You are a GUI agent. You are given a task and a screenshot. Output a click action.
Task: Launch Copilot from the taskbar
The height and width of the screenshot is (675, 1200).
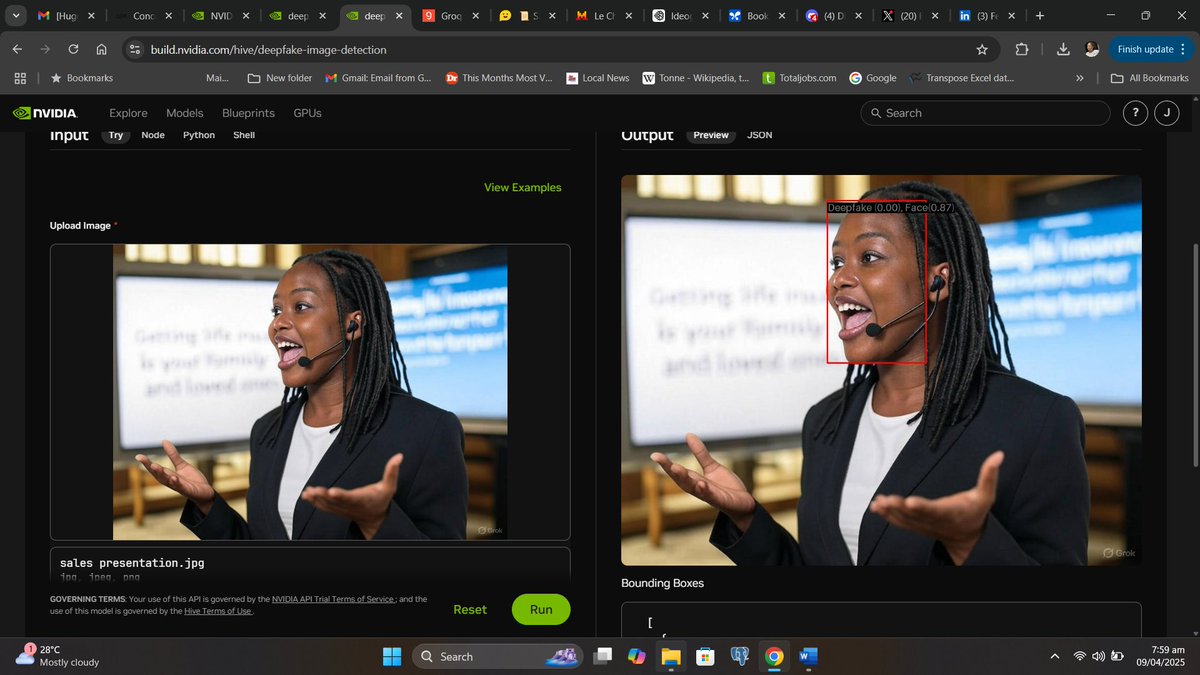(x=636, y=656)
